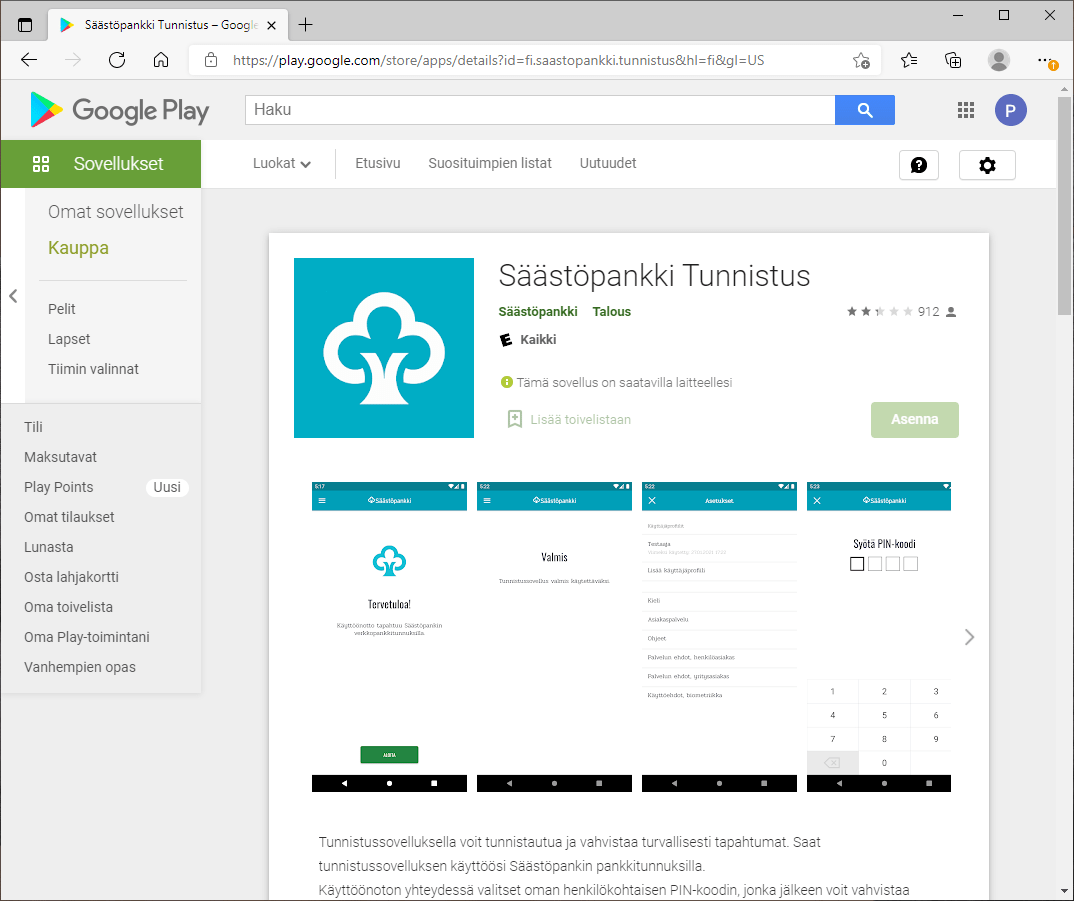Screen dimensions: 1074x901
Task: Open the Valmis screenshot thumbnail
Action: tap(554, 637)
